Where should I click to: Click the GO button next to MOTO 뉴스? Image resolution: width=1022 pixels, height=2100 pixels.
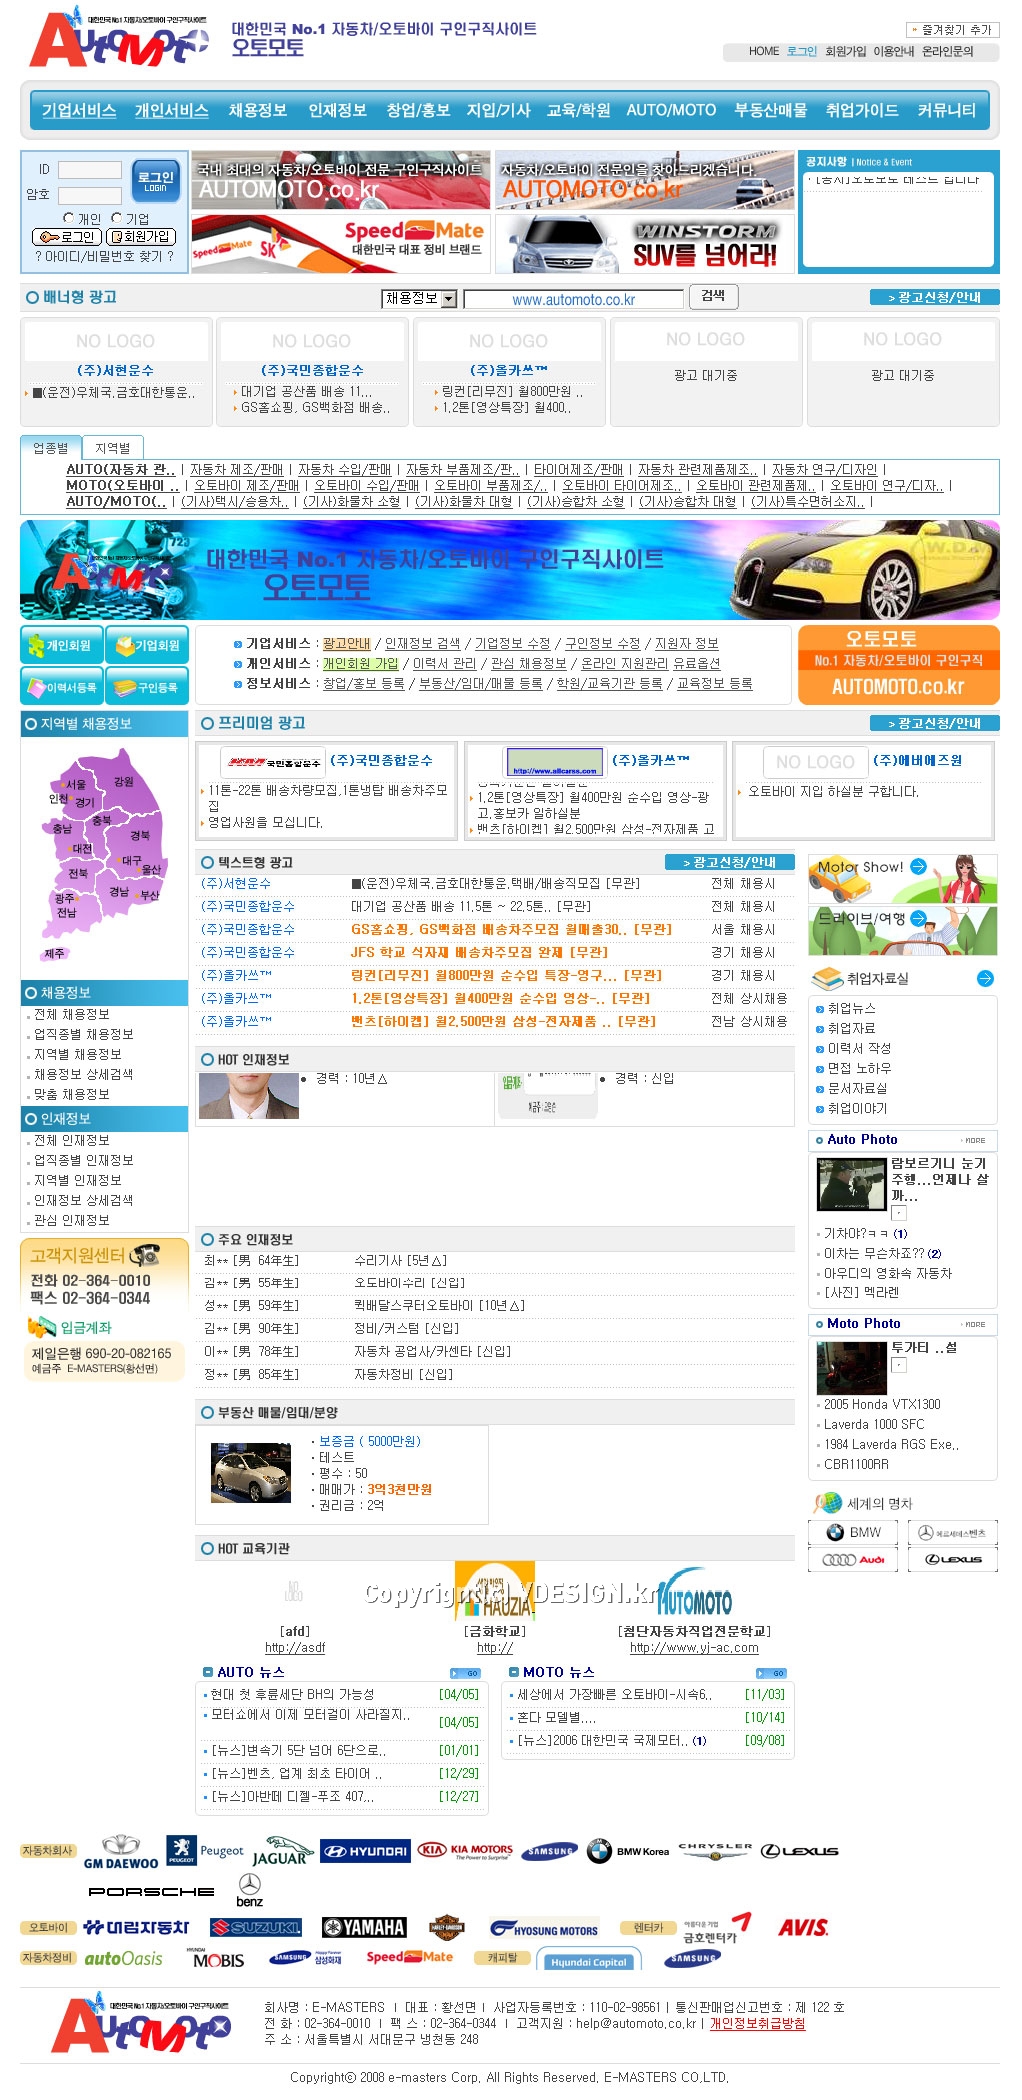[x=771, y=1673]
